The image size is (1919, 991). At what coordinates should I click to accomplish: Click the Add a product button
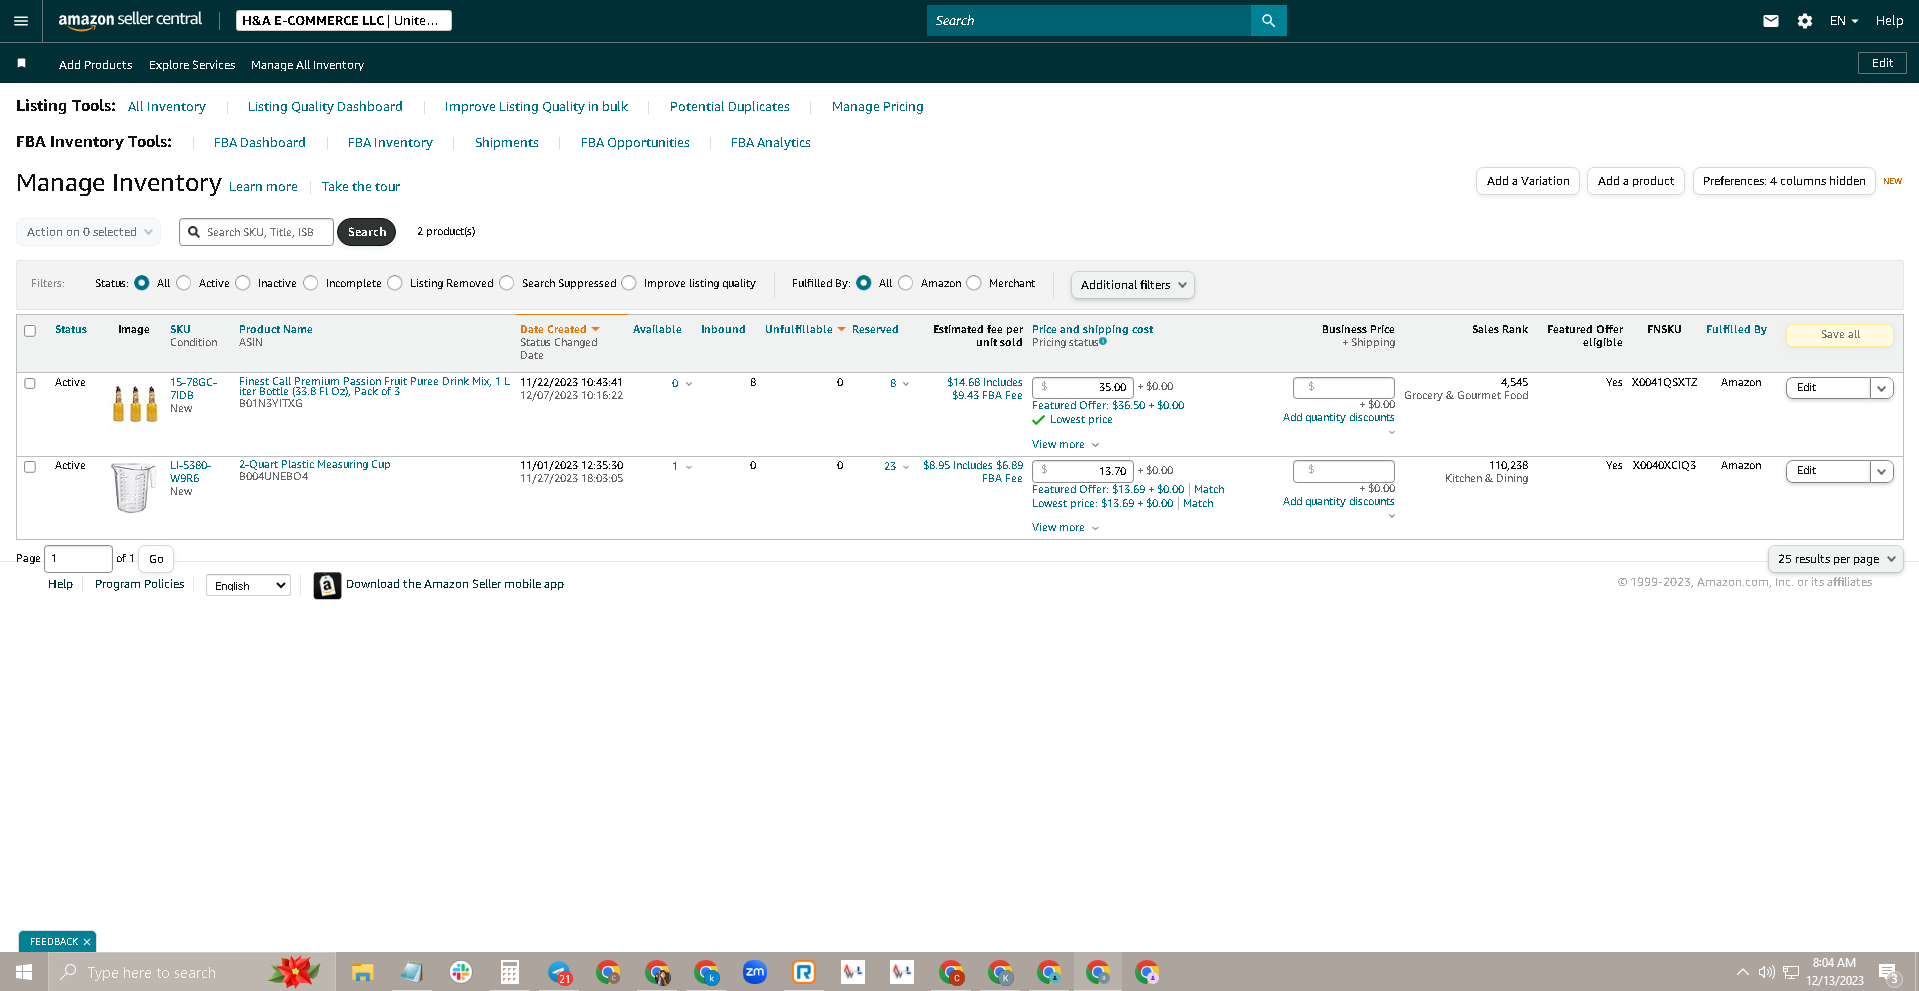pyautogui.click(x=1636, y=181)
